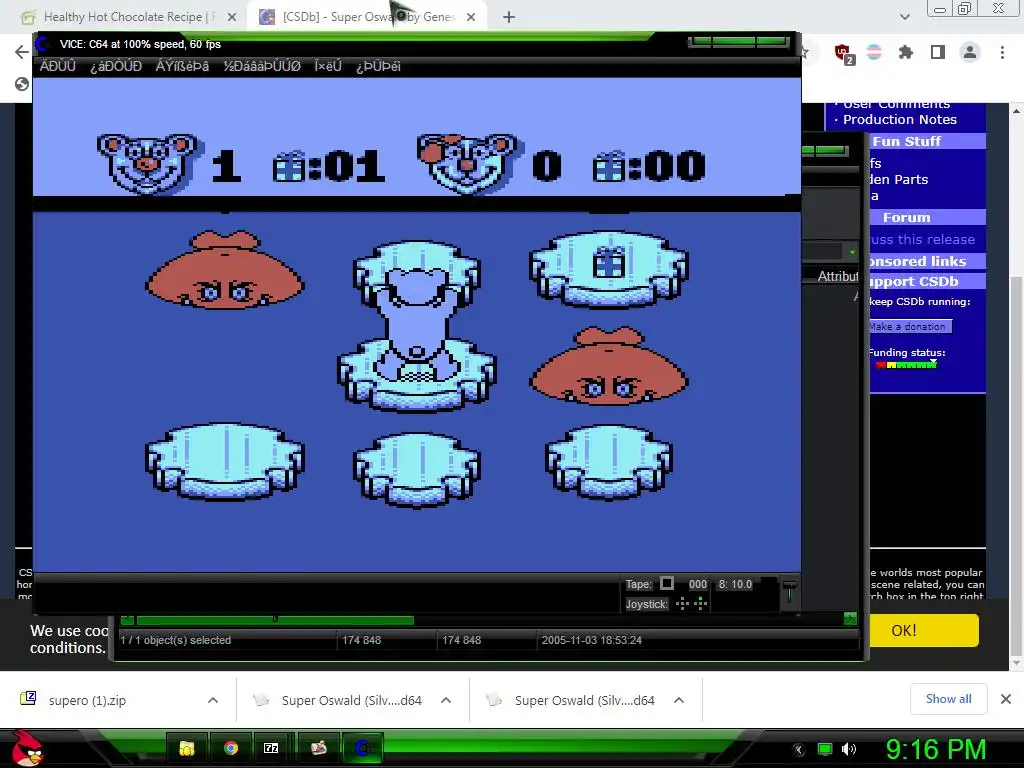Viewport: 1024px width, 768px height.
Task: Expand options for the second Super Oswald d64 download
Action: click(679, 700)
